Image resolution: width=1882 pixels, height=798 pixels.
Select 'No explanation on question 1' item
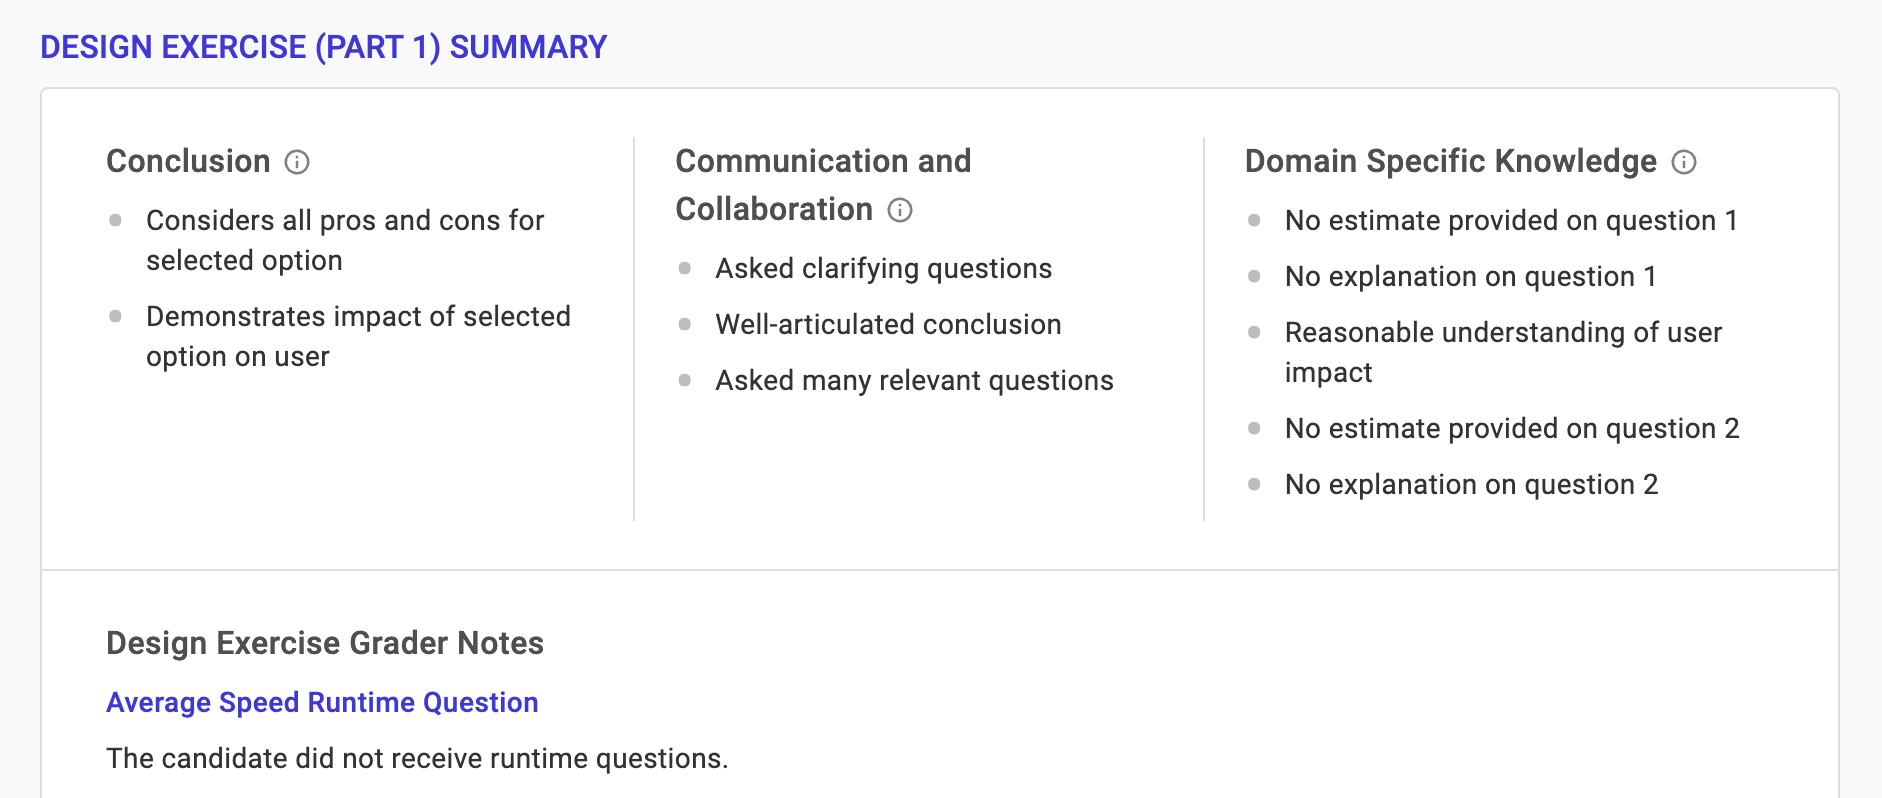click(x=1470, y=276)
